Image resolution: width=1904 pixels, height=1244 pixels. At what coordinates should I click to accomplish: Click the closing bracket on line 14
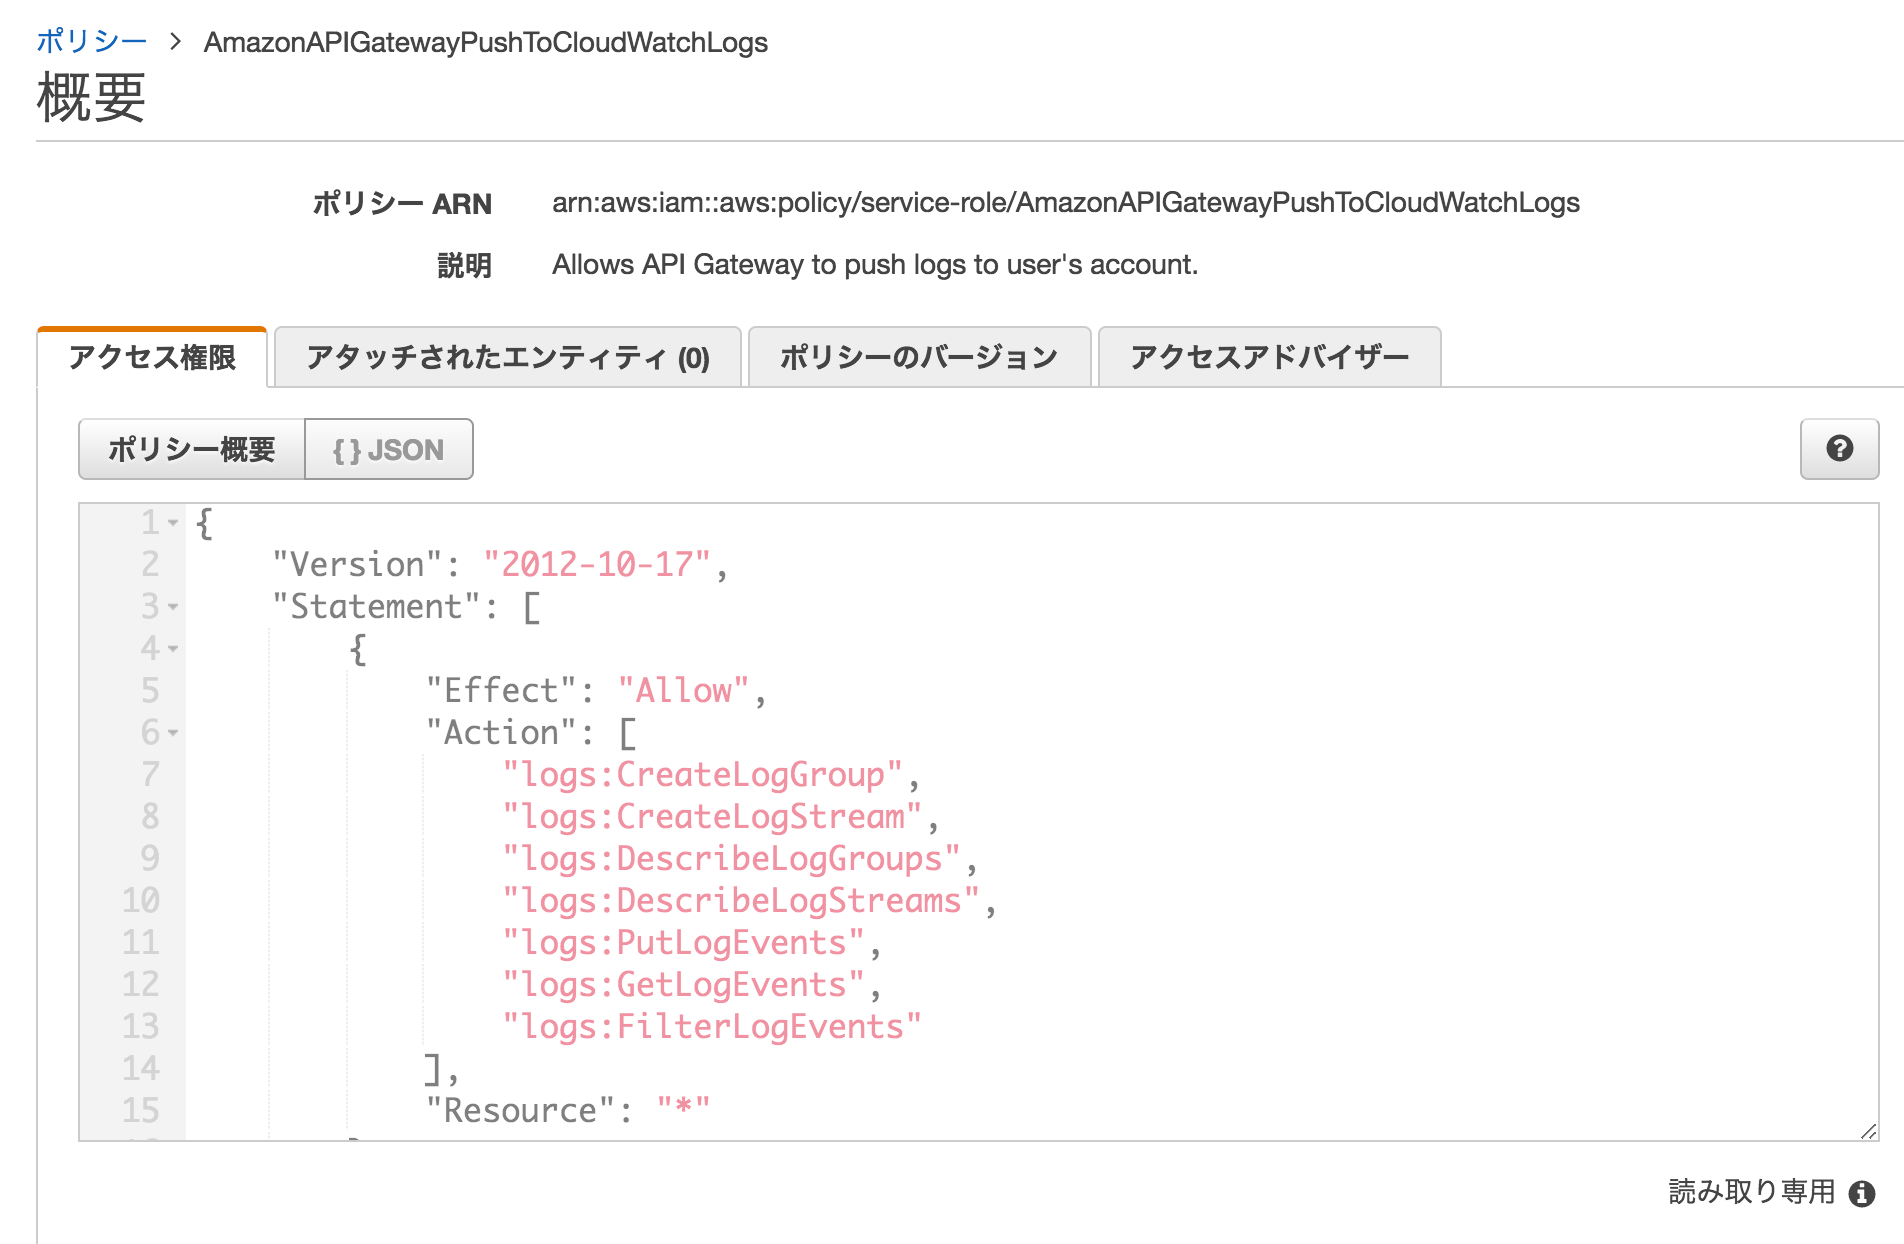click(433, 1069)
